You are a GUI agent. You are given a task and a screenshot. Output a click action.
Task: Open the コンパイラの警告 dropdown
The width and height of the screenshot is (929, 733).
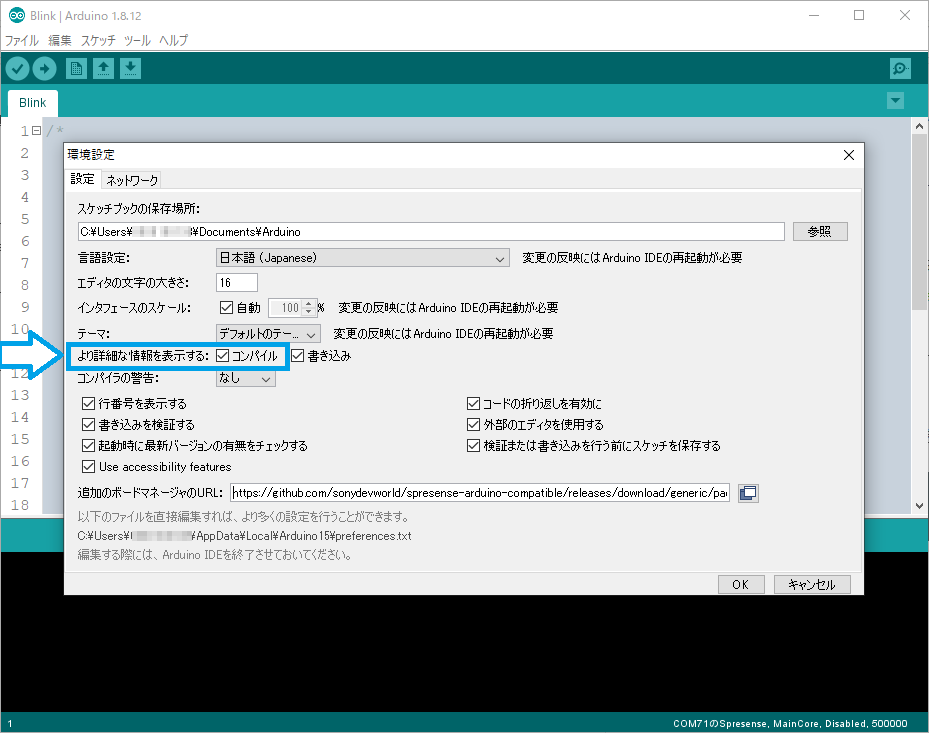point(245,378)
